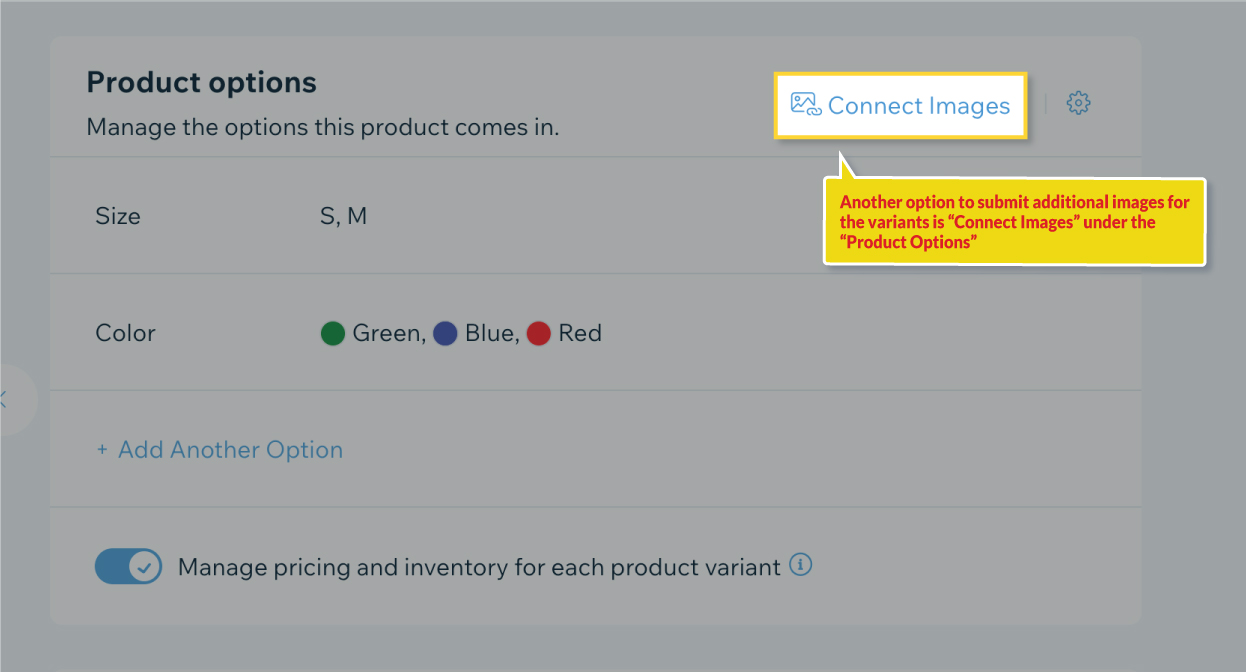This screenshot has width=1246, height=672.
Task: Click the S, M size values
Action: tap(343, 216)
